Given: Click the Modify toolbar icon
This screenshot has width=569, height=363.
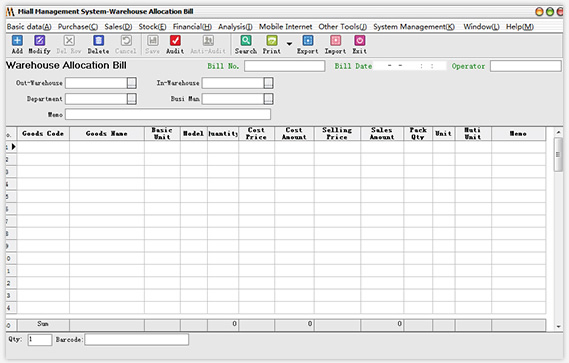Looking at the screenshot, I should (x=40, y=40).
